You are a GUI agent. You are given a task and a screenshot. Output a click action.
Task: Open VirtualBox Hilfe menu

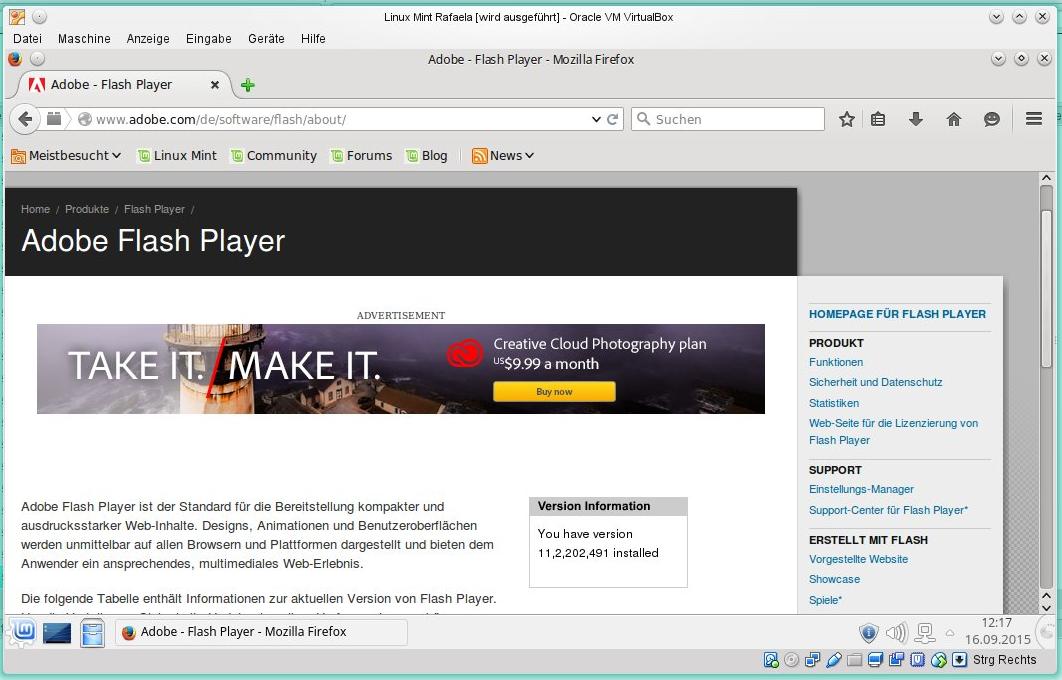tap(313, 39)
